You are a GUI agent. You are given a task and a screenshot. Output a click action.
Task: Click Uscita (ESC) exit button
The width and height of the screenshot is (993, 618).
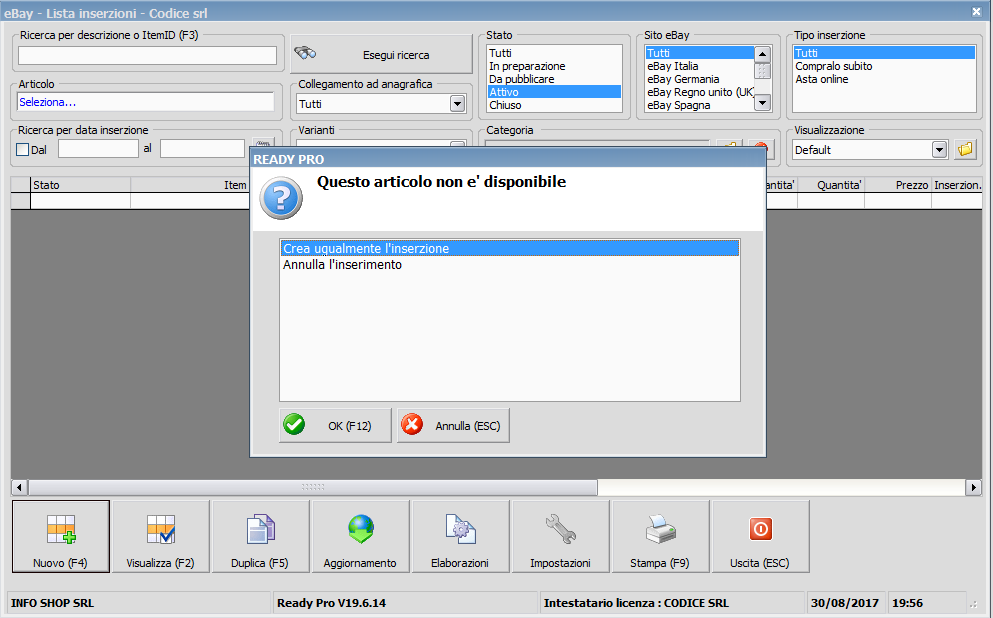click(761, 536)
